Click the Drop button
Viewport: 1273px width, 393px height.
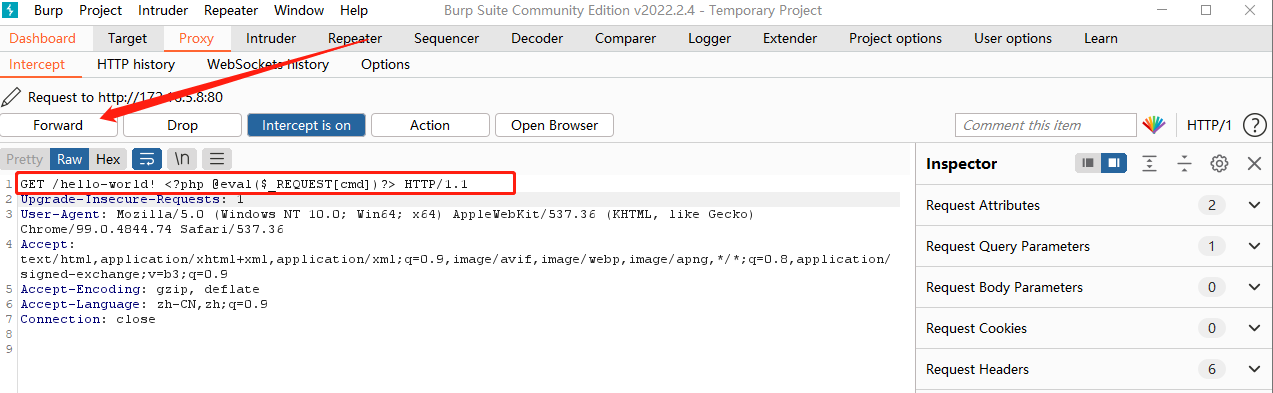(182, 125)
